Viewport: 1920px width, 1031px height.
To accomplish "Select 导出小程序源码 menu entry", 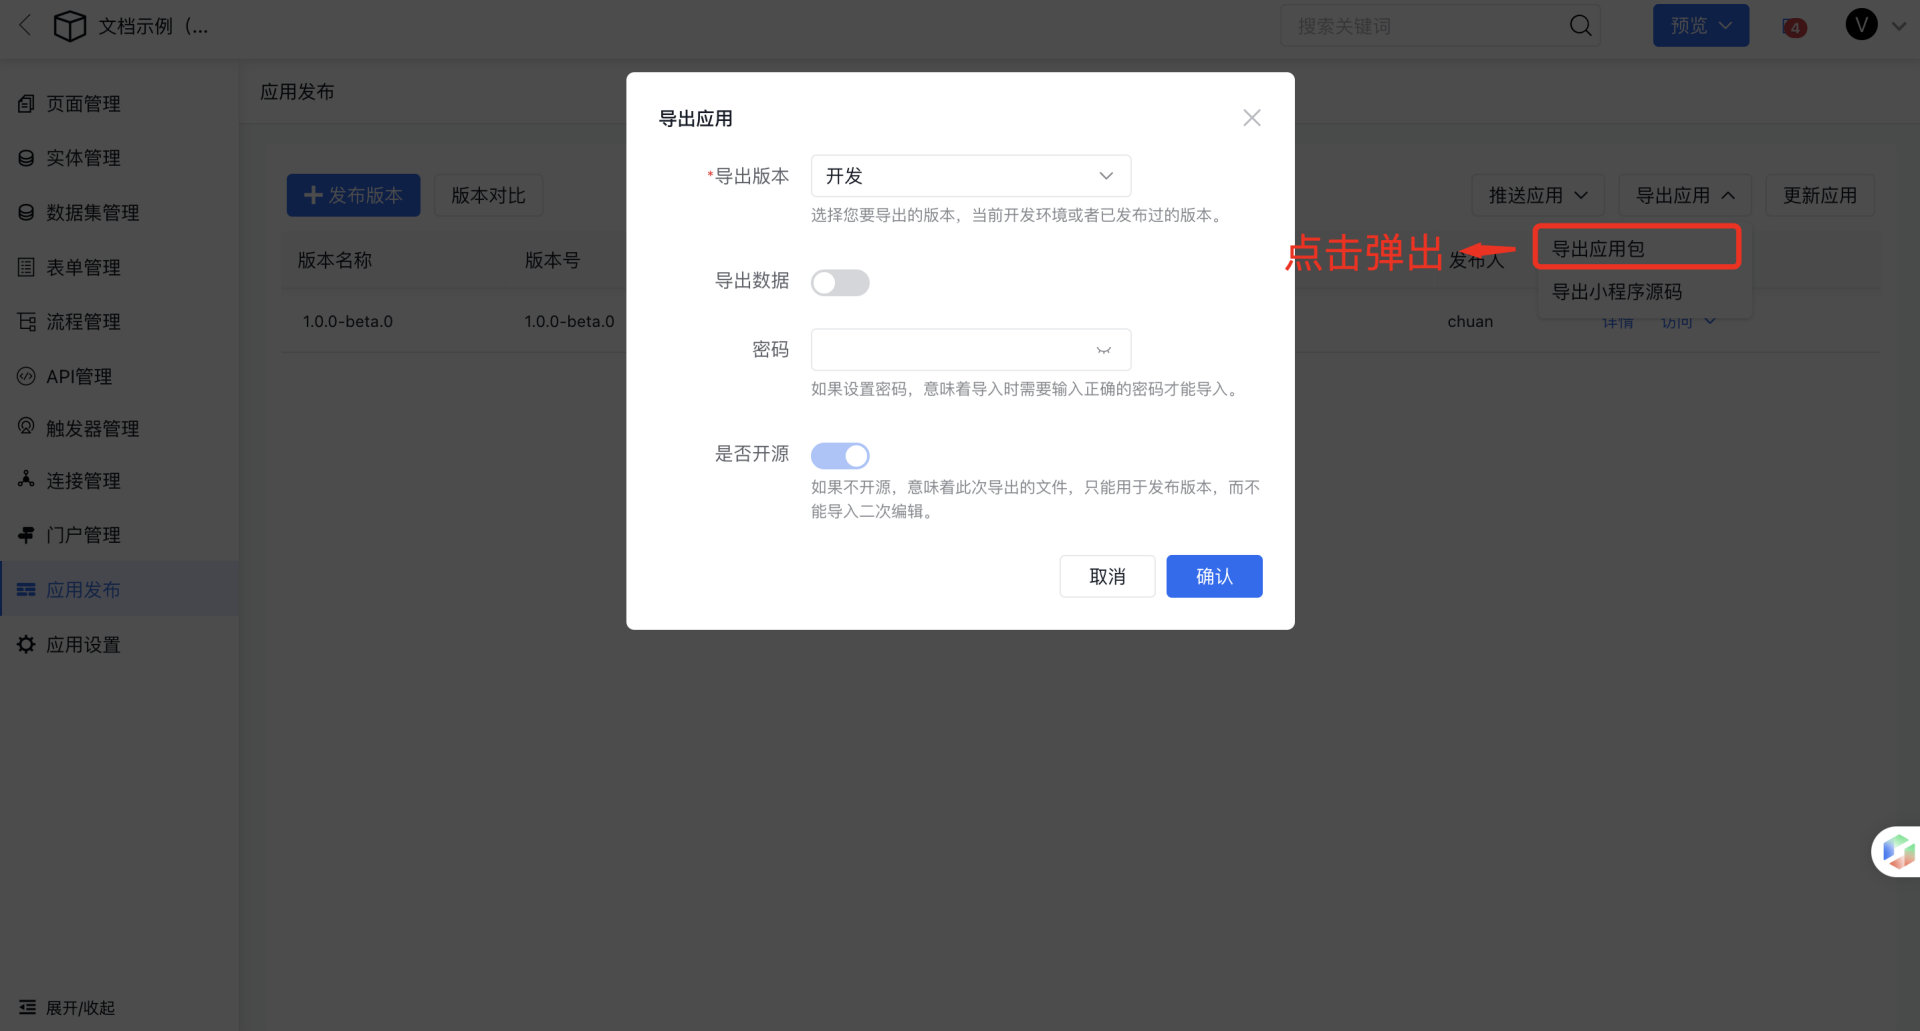I will coord(1616,291).
